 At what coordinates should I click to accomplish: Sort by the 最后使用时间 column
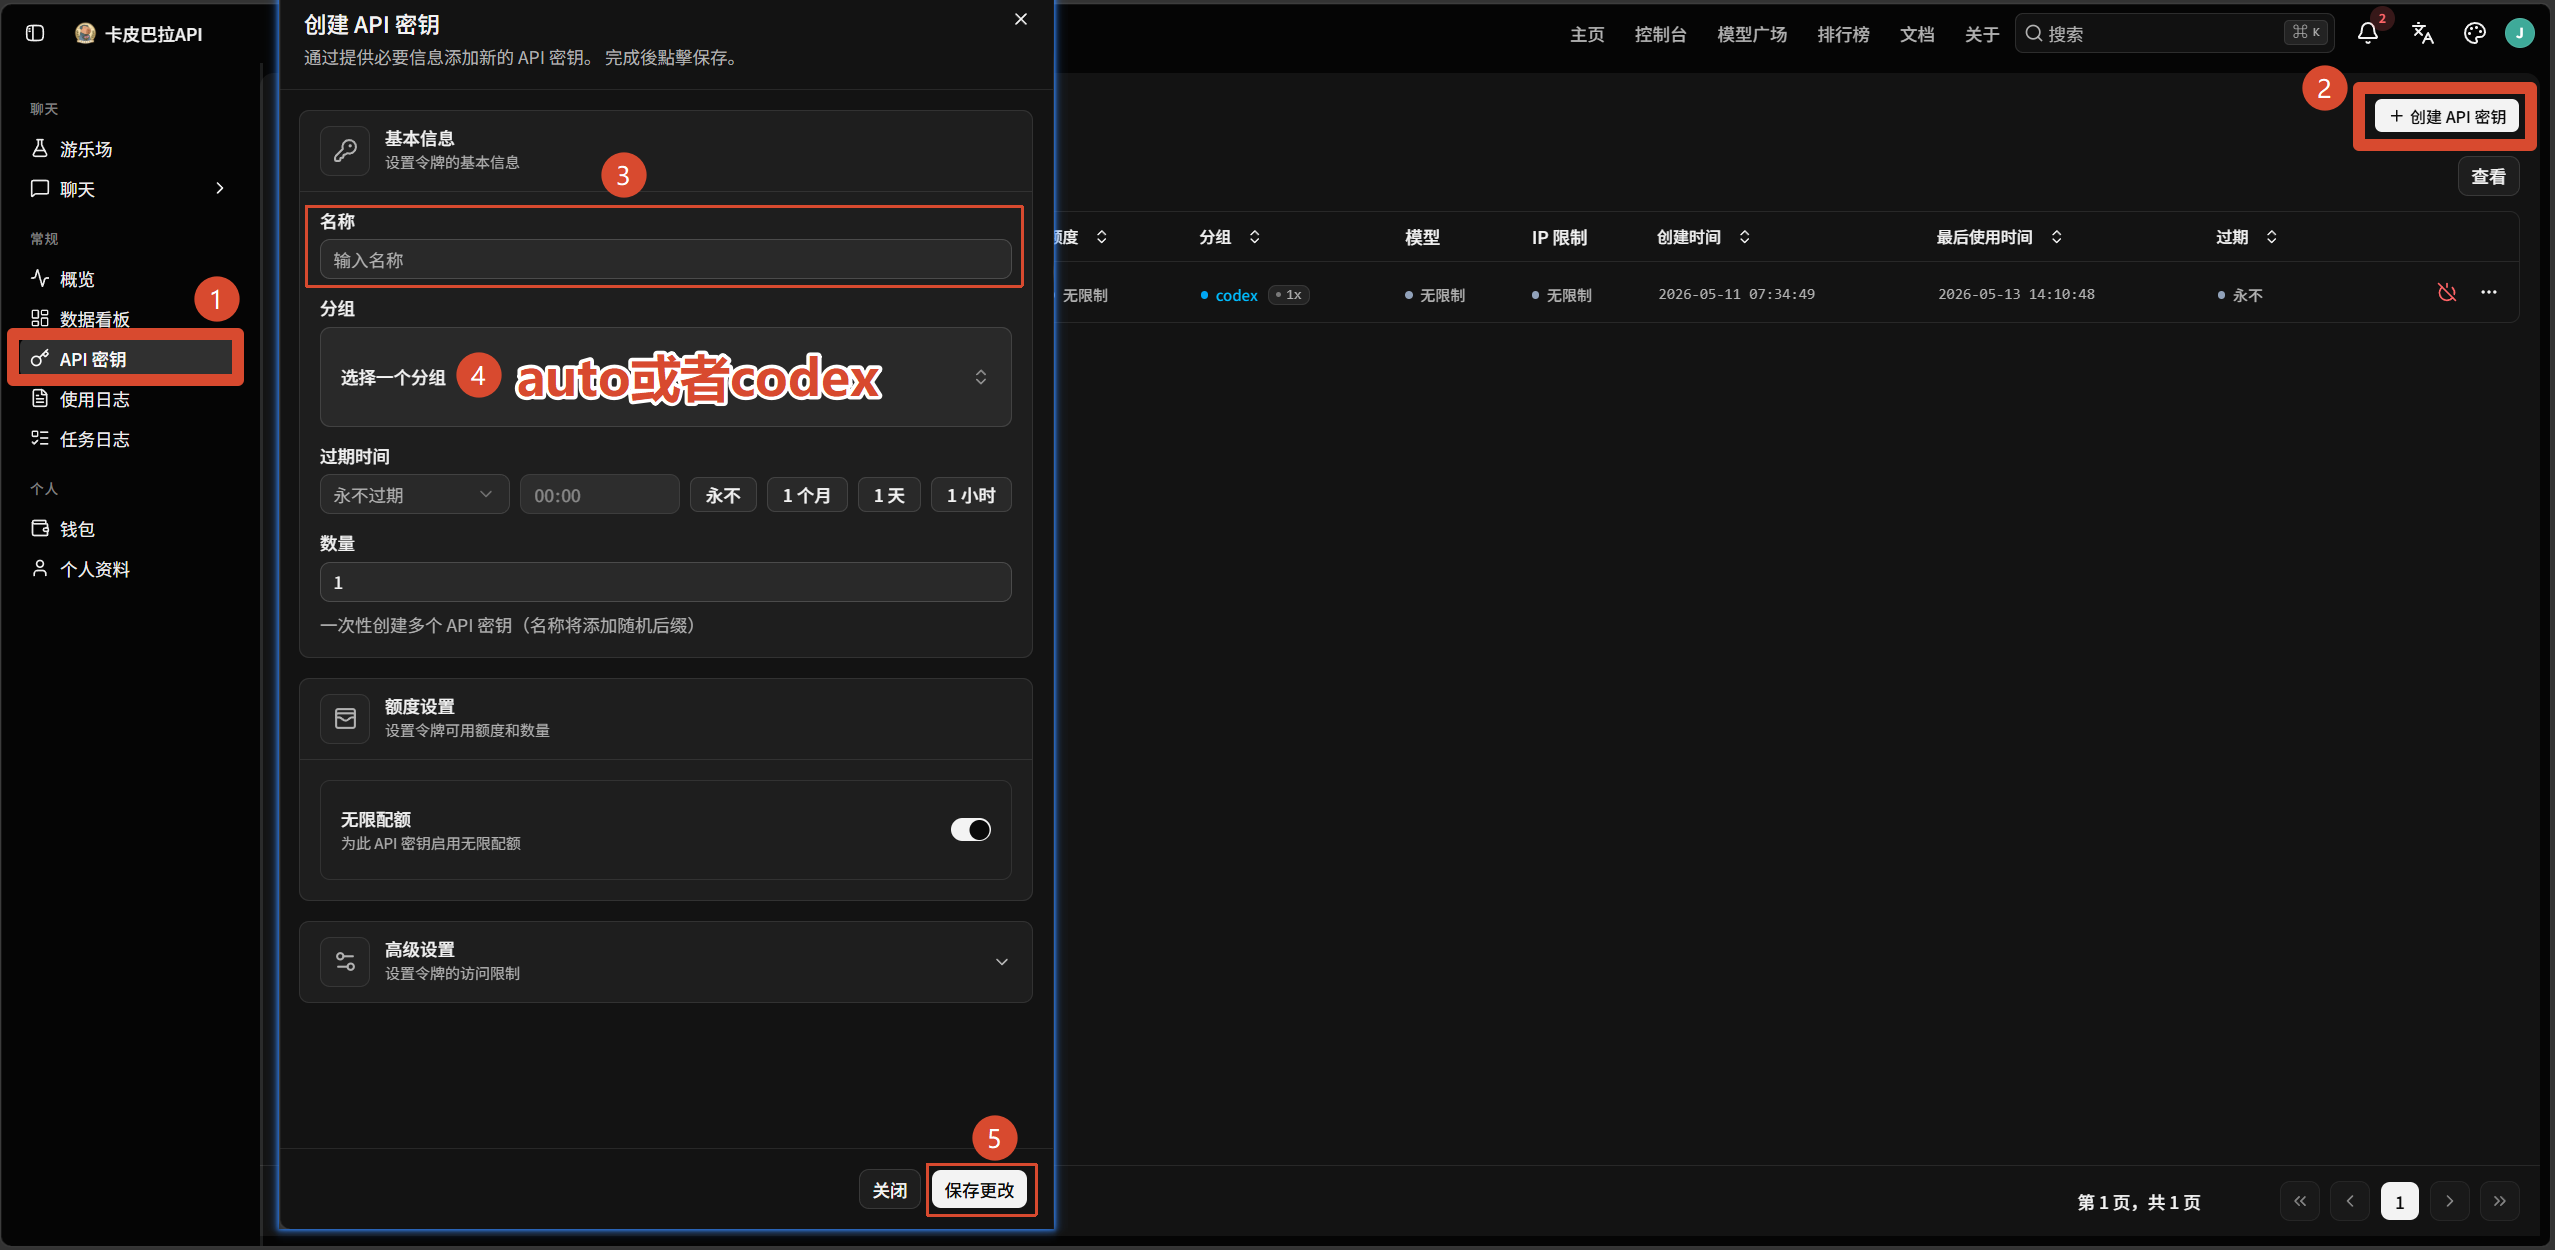coord(1999,237)
